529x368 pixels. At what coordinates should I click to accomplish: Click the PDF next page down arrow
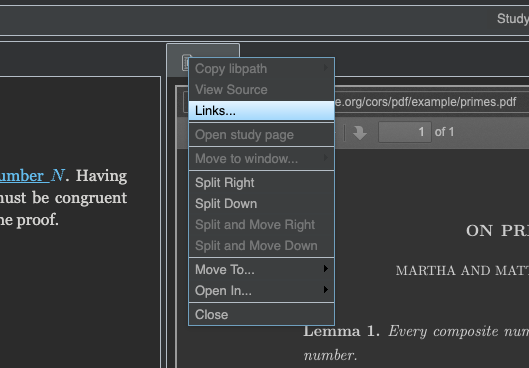[360, 132]
